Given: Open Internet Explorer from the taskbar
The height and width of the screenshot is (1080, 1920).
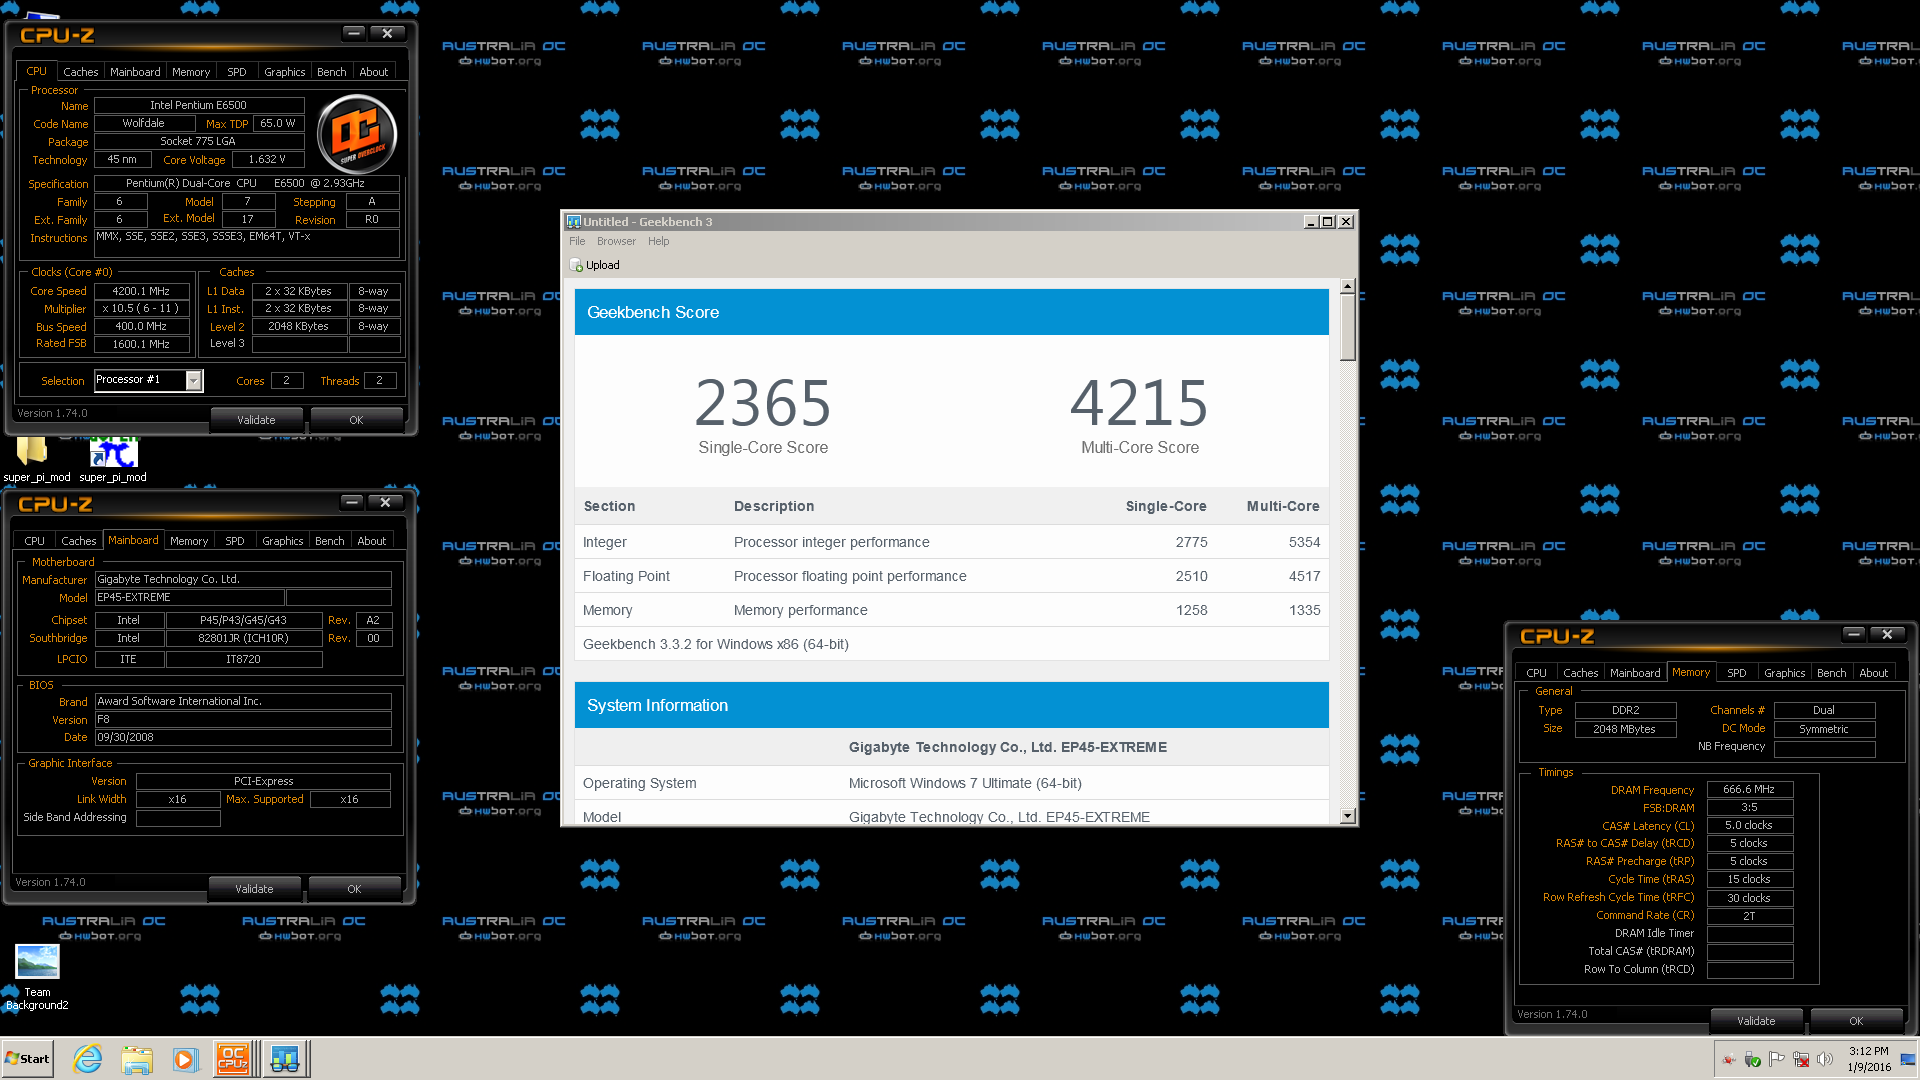Looking at the screenshot, I should 88,1059.
